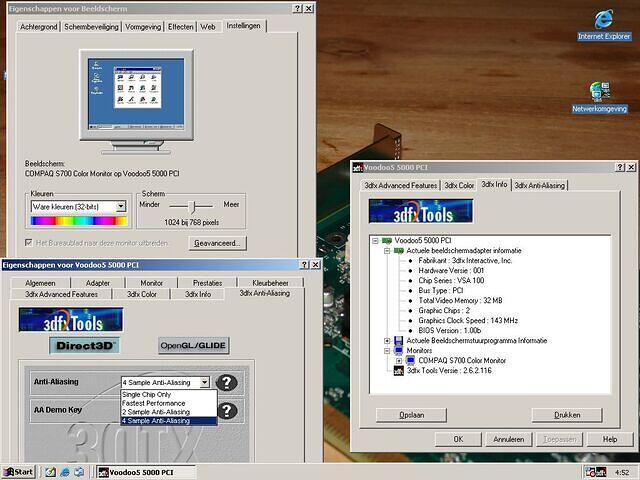The width and height of the screenshot is (640, 480).
Task: Switch to Prestaties tab
Action: [x=207, y=283]
